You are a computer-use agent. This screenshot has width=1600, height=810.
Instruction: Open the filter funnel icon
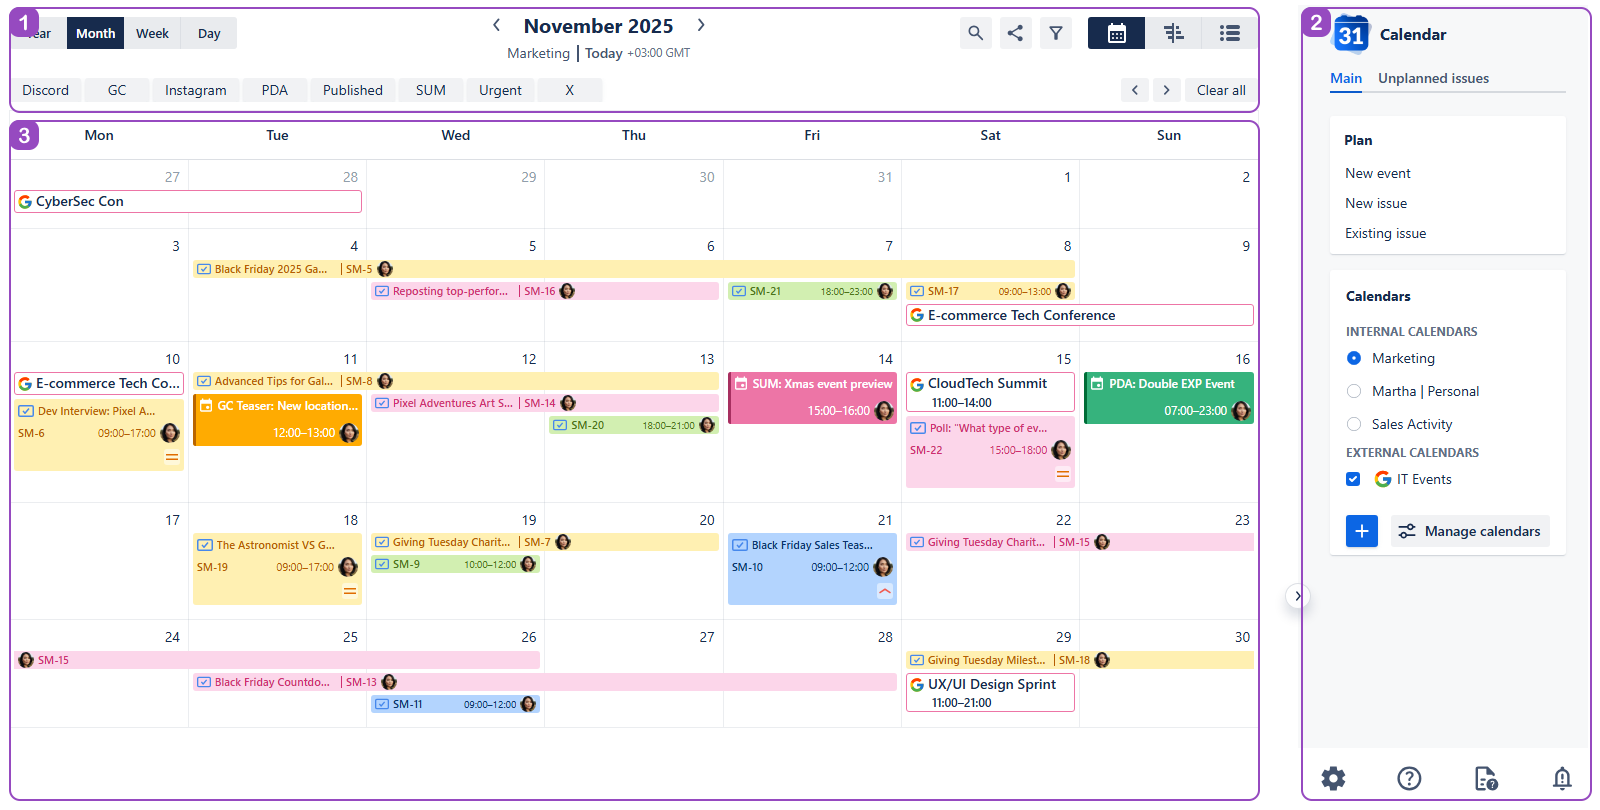[1055, 33]
